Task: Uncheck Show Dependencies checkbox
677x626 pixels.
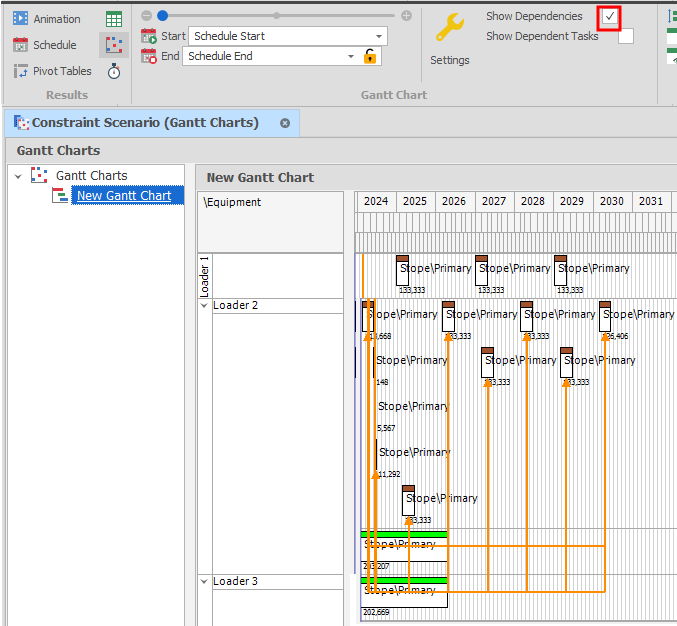Action: click(x=610, y=17)
